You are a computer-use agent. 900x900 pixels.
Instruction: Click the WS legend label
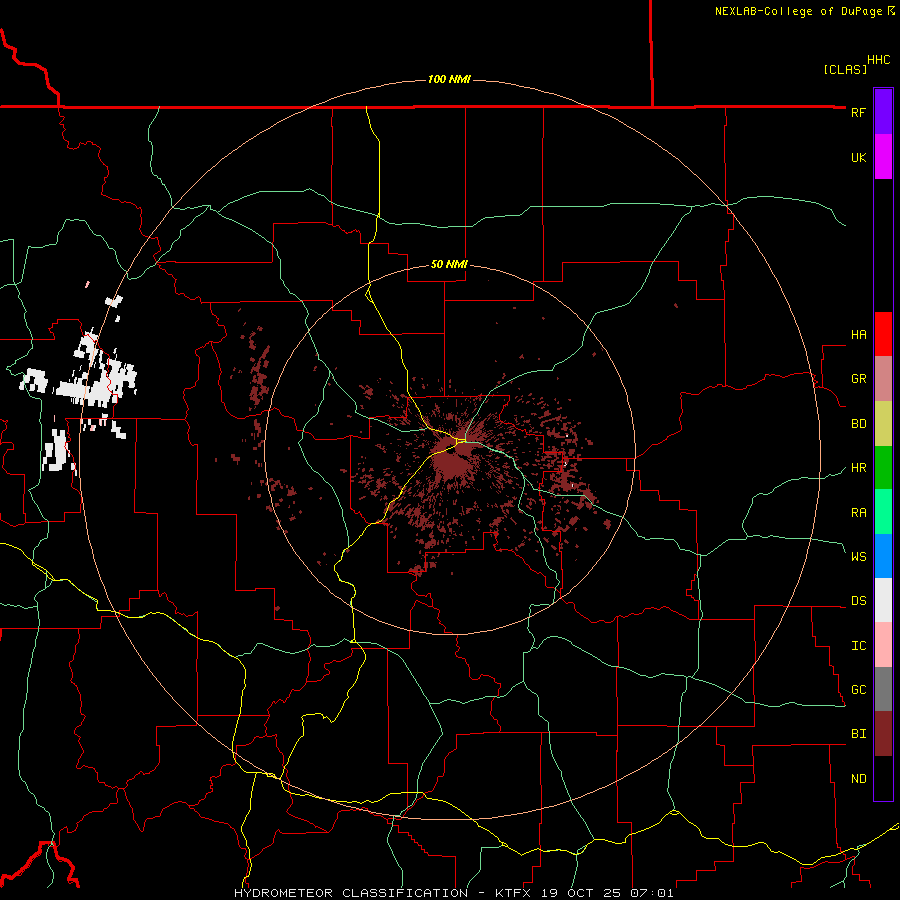click(x=858, y=557)
